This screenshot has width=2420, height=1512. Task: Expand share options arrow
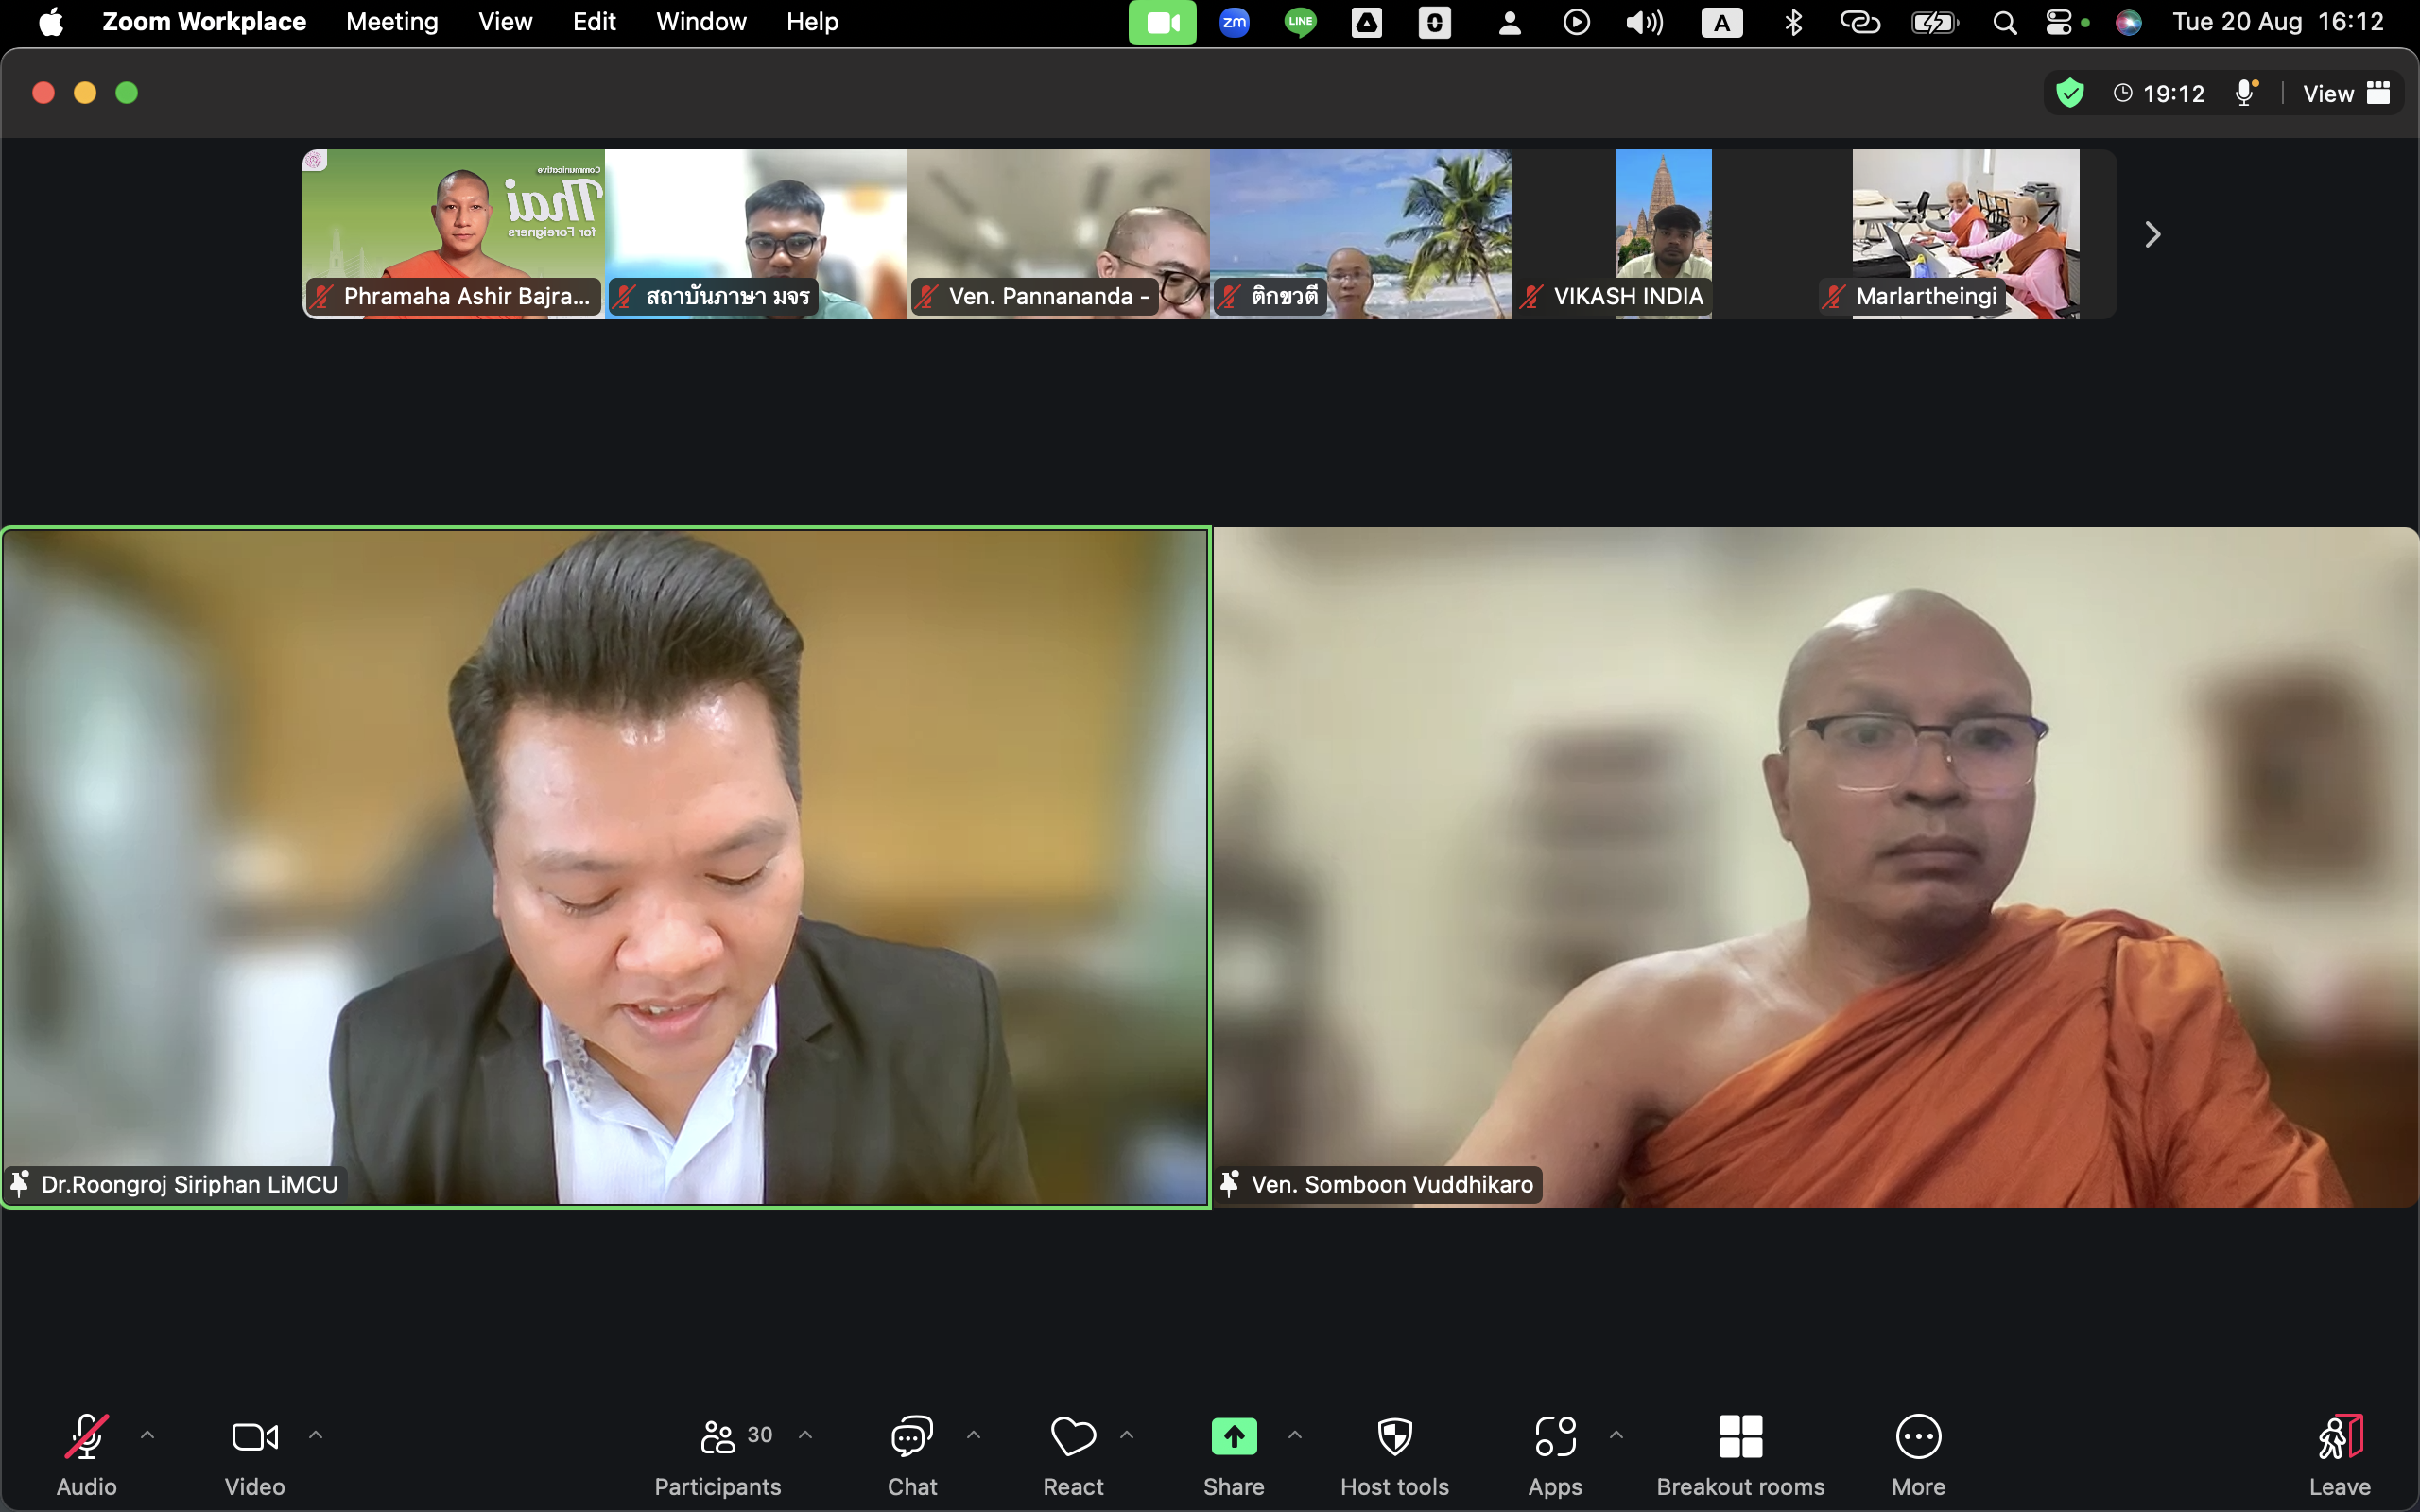[1295, 1435]
